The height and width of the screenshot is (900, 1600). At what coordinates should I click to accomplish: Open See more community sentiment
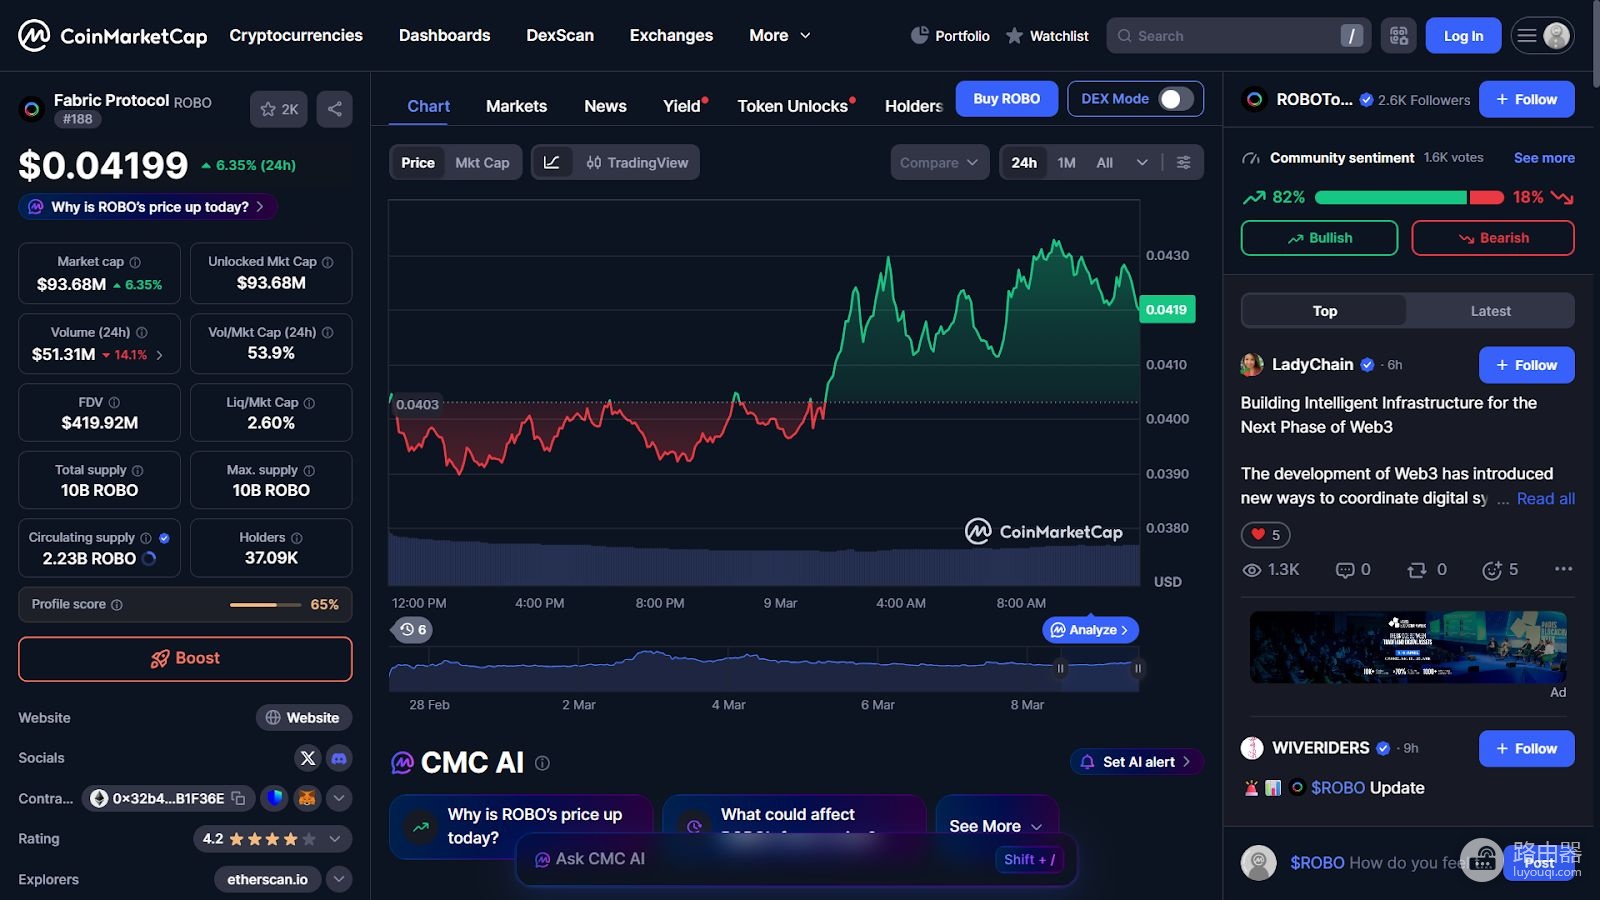point(1544,158)
